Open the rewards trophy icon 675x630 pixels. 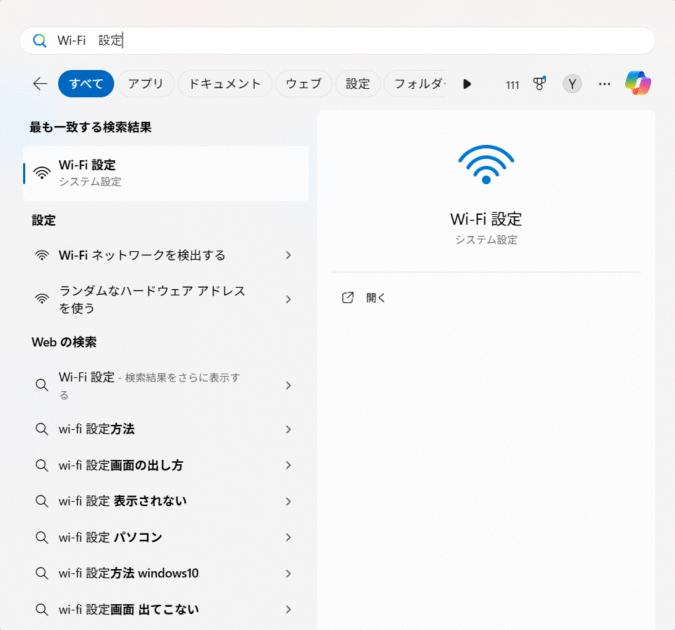click(x=539, y=84)
